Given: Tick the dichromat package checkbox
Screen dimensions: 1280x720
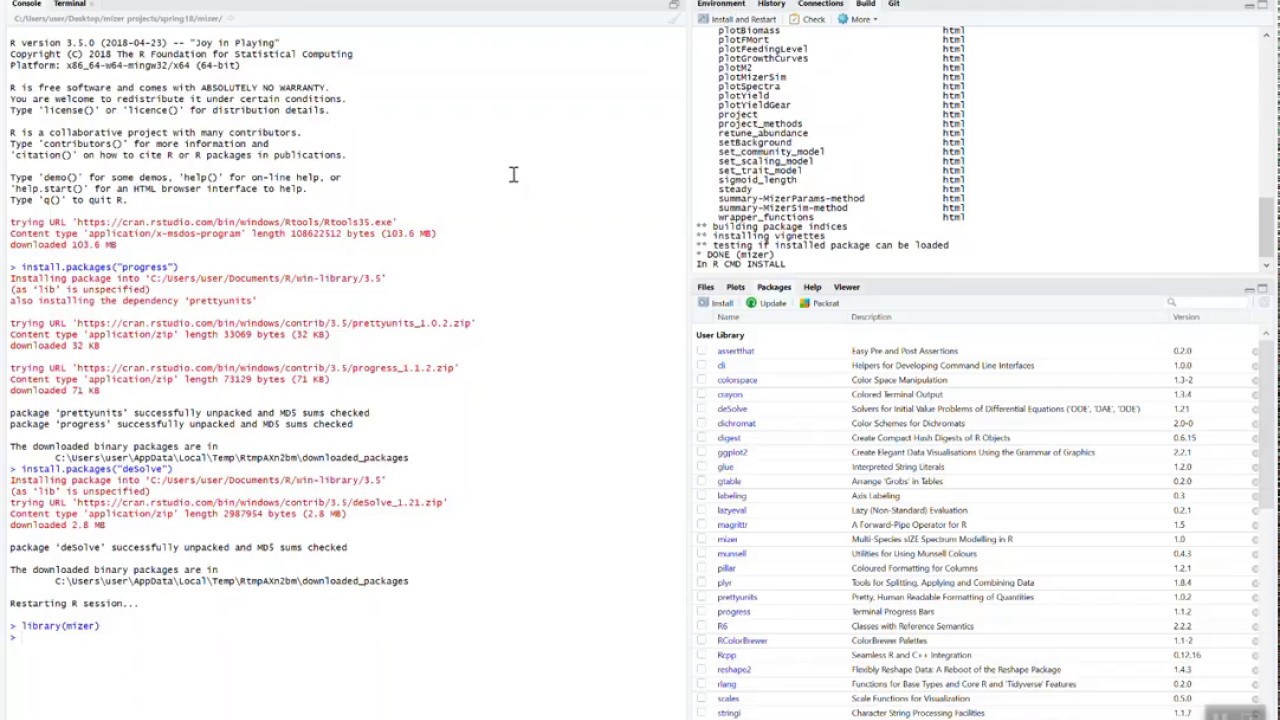Looking at the screenshot, I should point(701,424).
